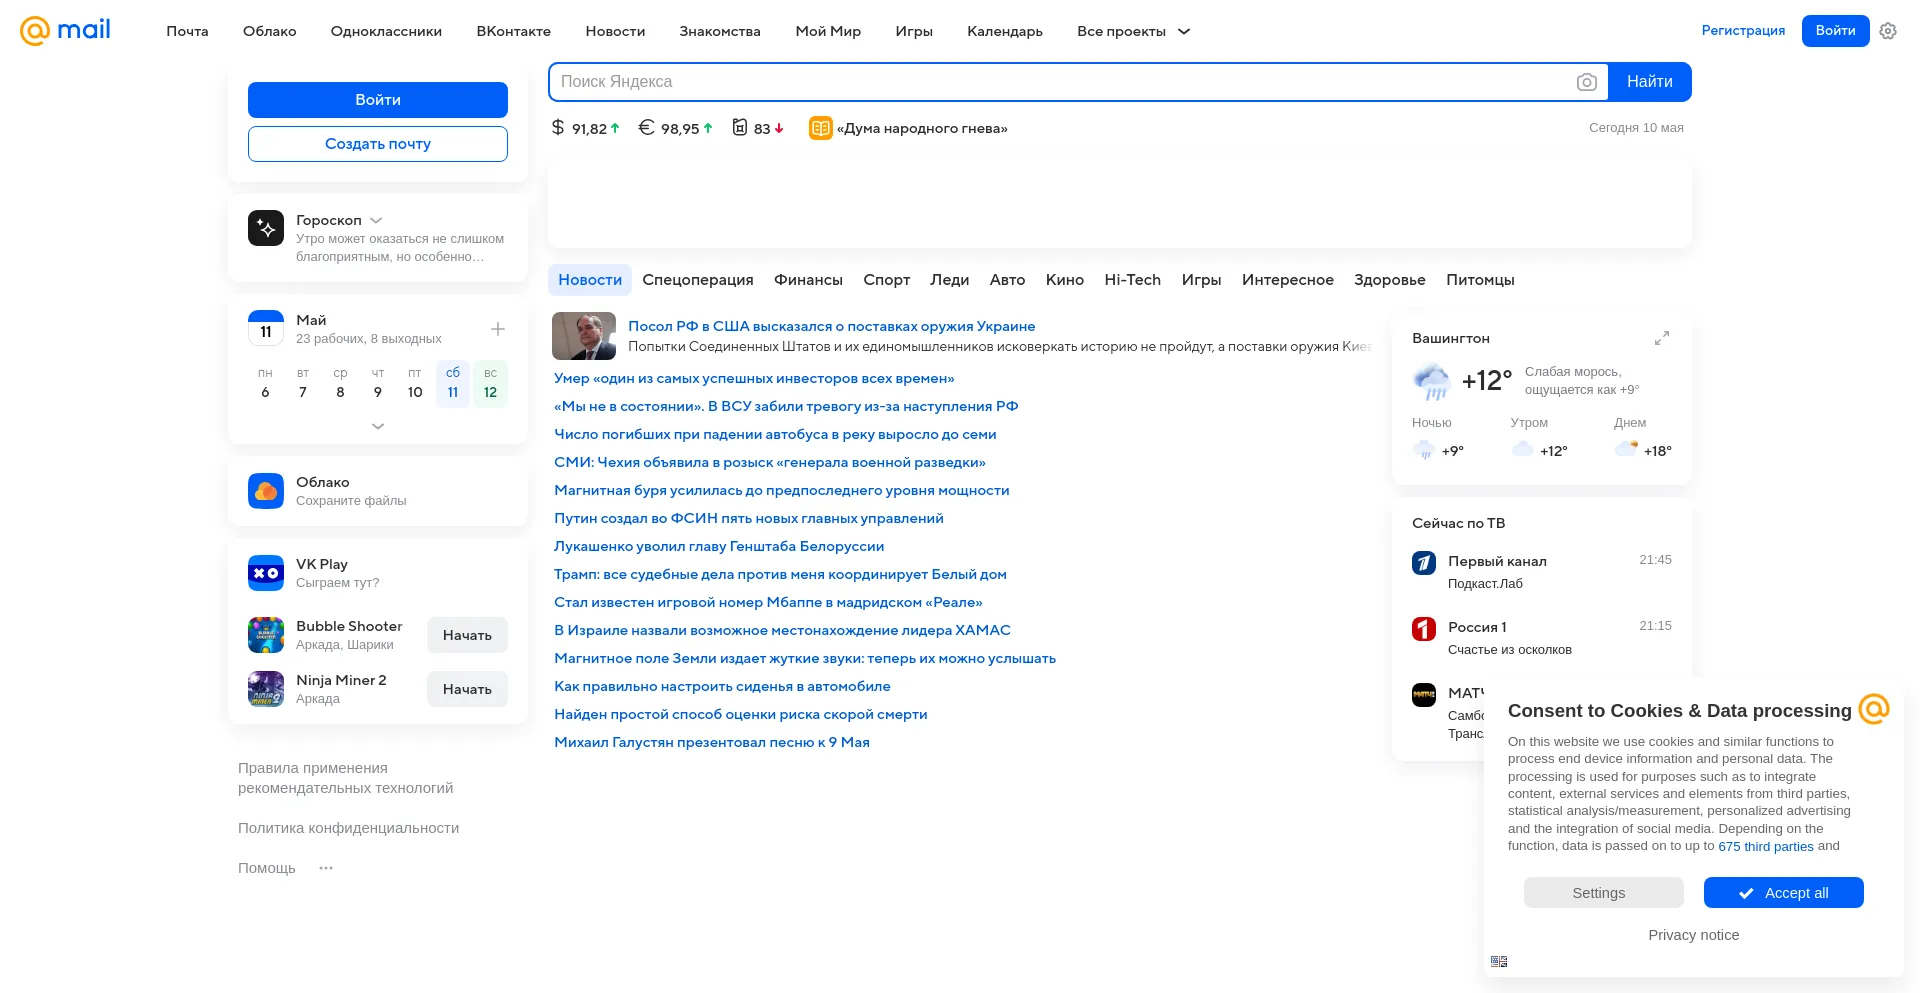Open Правила применения рекомендательных технологий link
The height and width of the screenshot is (993, 1920).
(x=346, y=778)
